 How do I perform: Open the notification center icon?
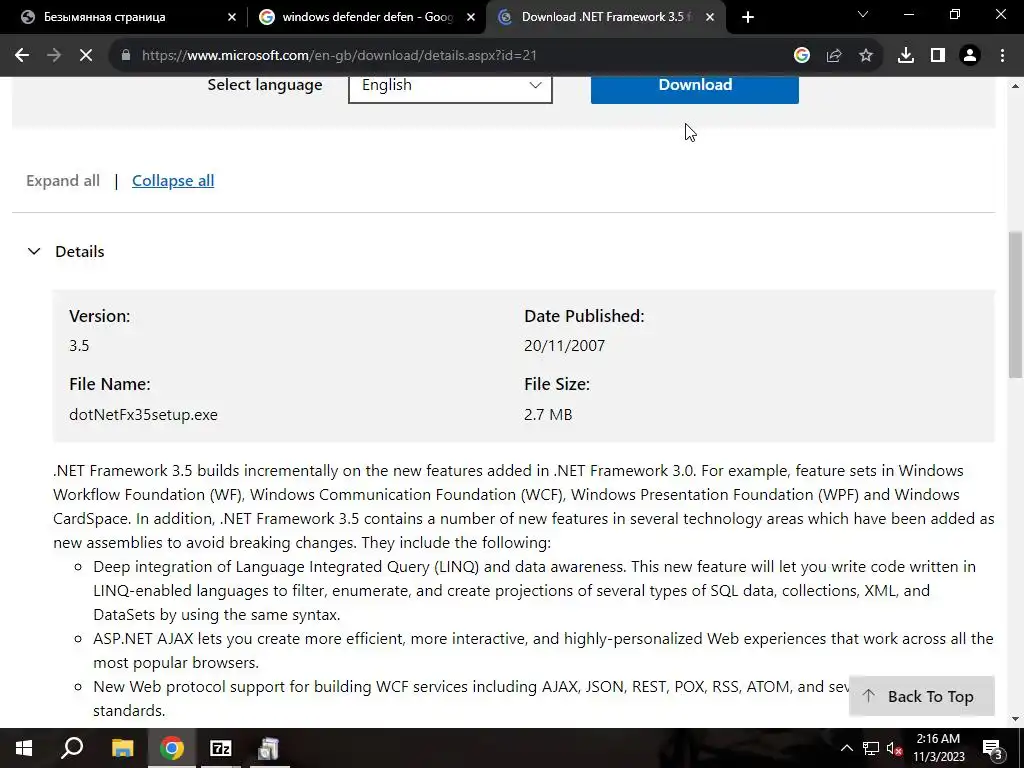991,748
